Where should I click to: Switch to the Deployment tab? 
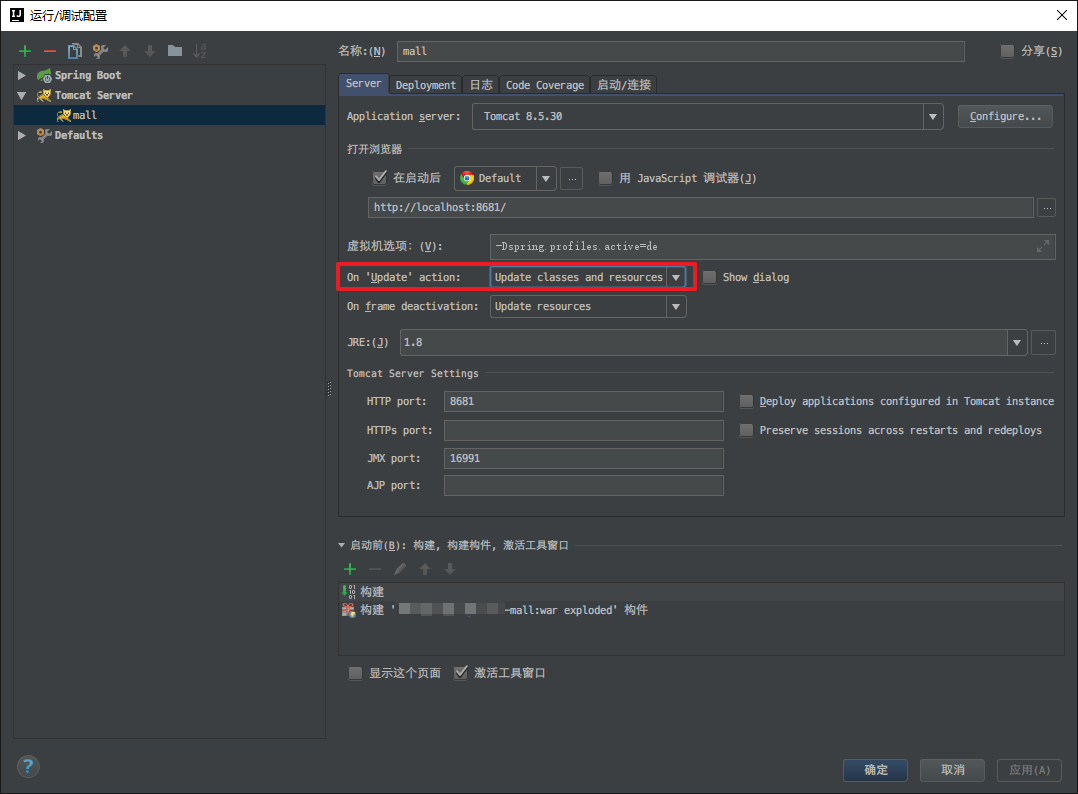(x=425, y=85)
